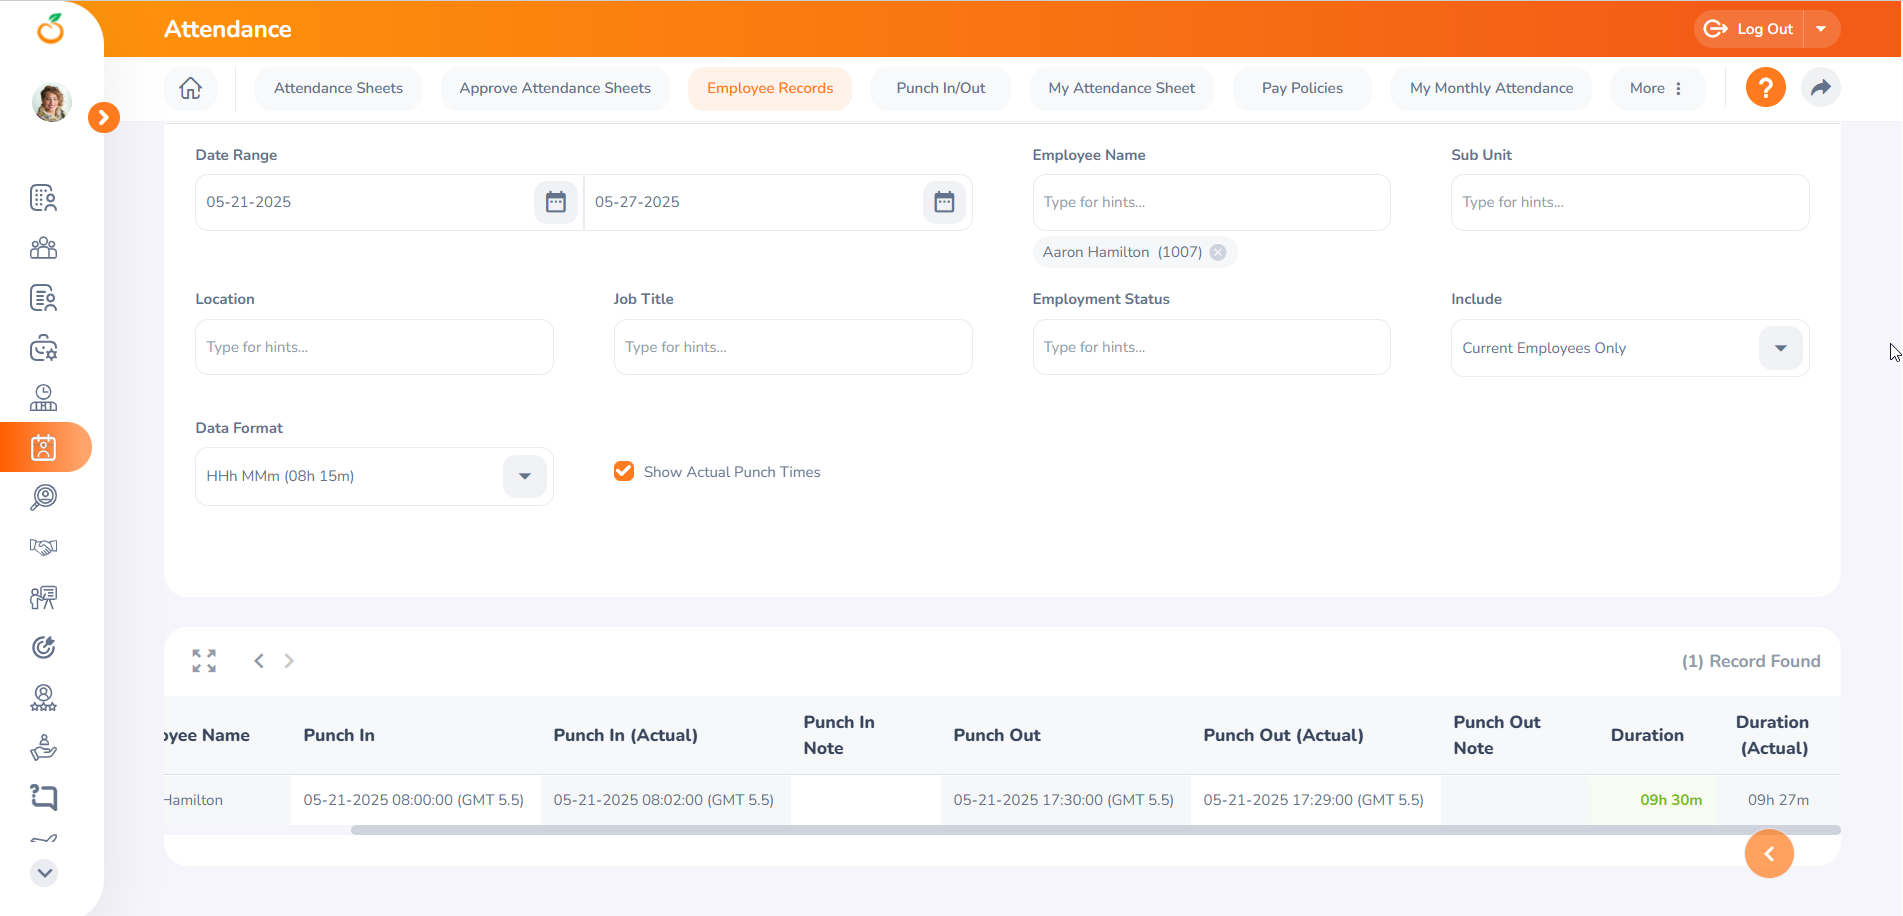1903x916 pixels.
Task: Open the Pay Policies tab
Action: 1302,88
